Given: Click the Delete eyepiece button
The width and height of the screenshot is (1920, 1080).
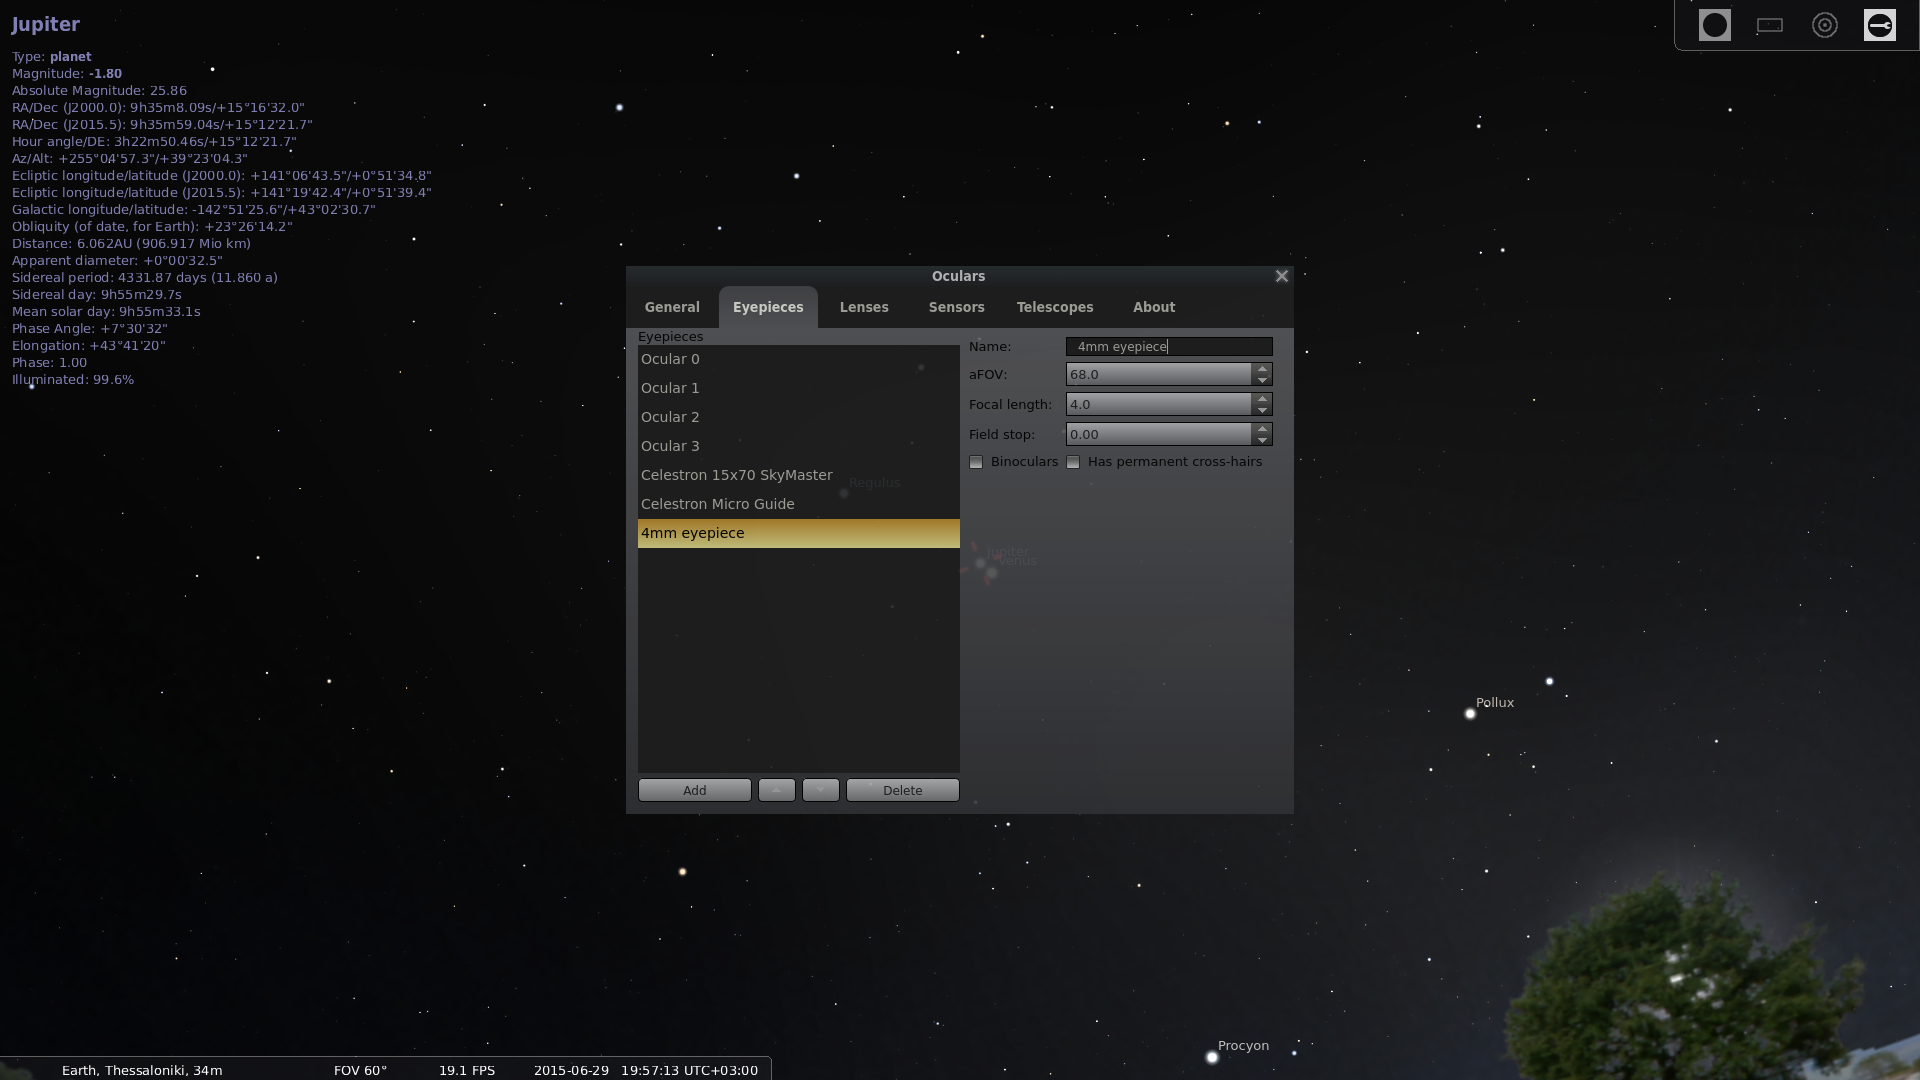Looking at the screenshot, I should (x=903, y=790).
